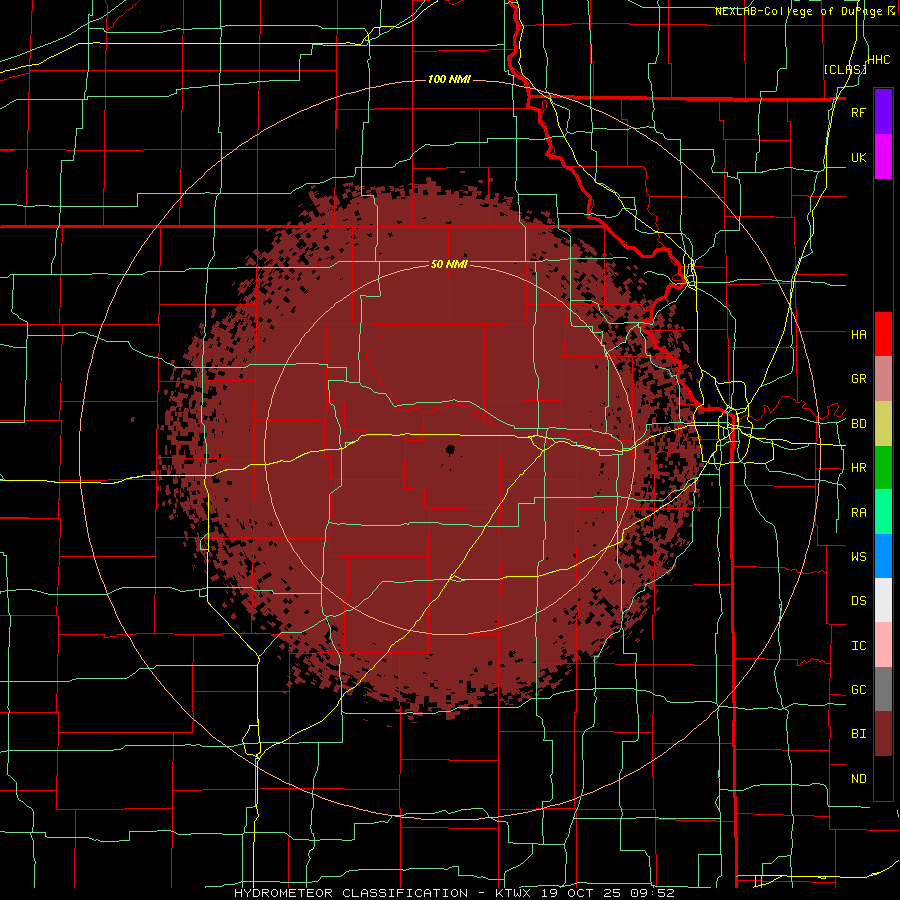900x900 pixels.
Task: Select the GC gray legend swatch
Action: 883,689
